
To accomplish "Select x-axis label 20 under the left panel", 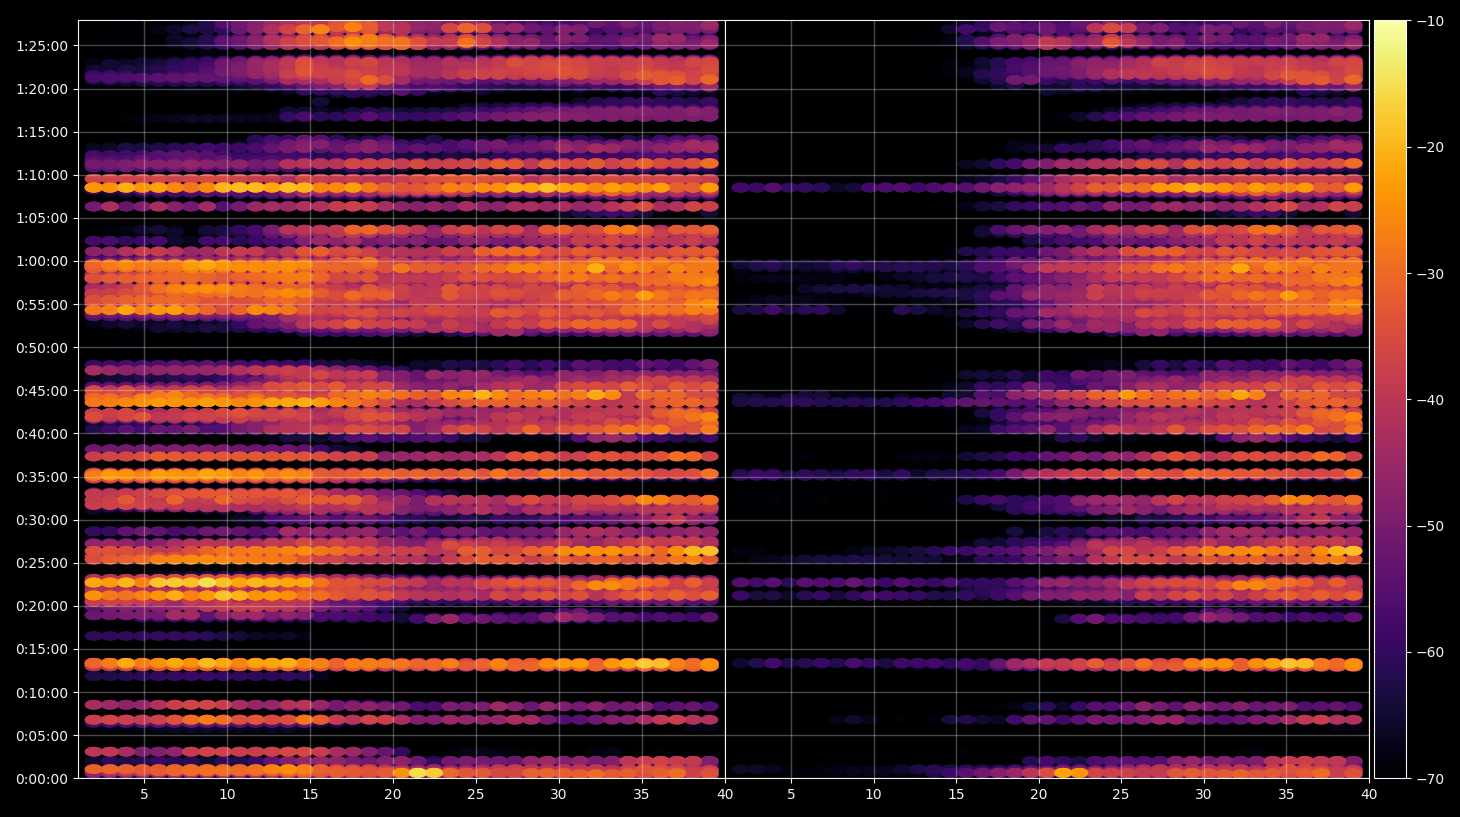I will [x=393, y=795].
